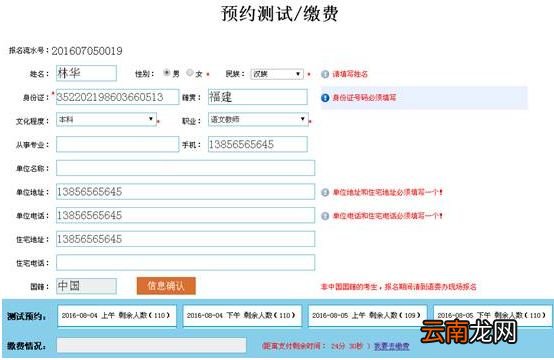Click the 单位电话 input field

[185, 215]
